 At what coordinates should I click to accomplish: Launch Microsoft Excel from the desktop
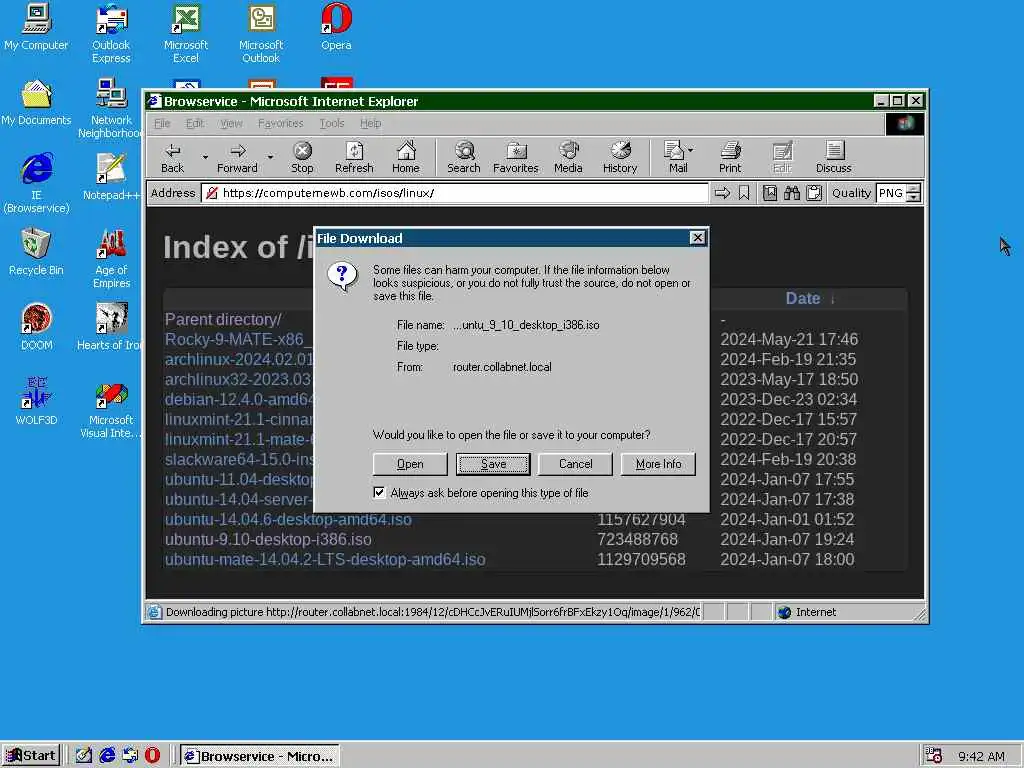(x=185, y=33)
